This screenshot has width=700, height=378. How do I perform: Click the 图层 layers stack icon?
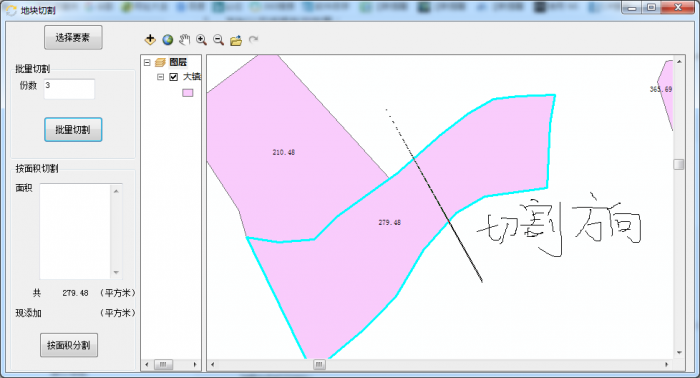160,62
